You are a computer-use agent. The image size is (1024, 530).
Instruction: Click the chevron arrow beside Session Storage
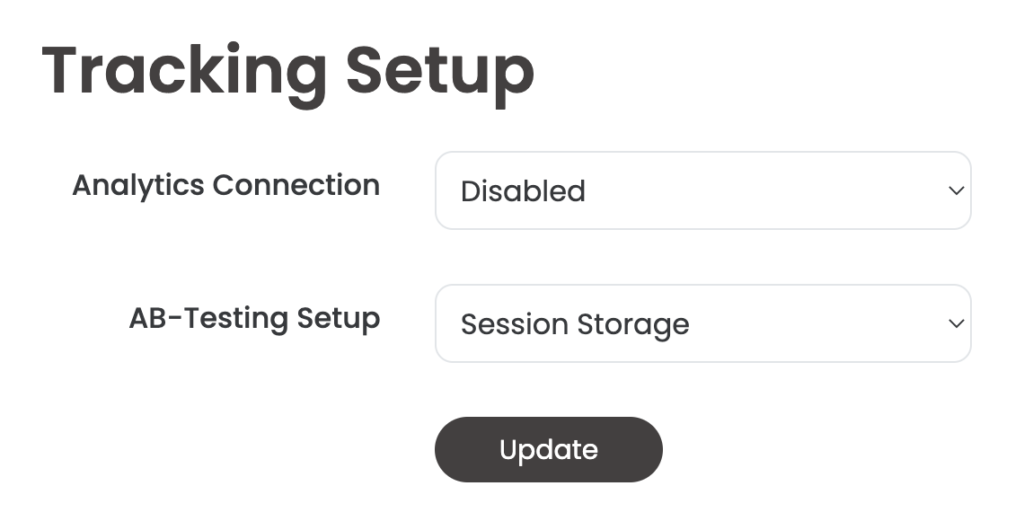956,323
